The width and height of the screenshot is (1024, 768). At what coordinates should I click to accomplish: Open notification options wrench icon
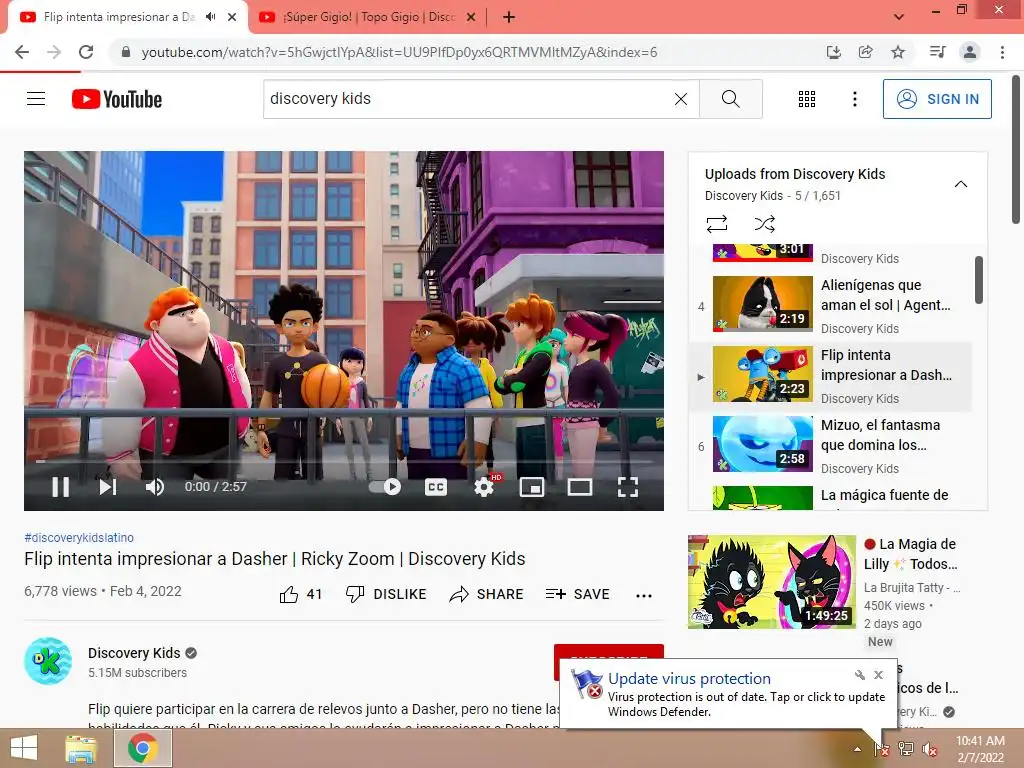coord(859,675)
